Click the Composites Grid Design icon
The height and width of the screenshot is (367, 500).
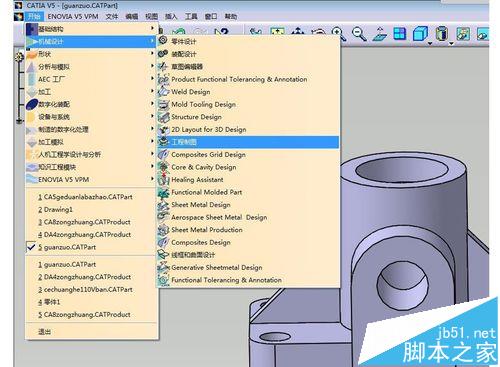coord(163,154)
